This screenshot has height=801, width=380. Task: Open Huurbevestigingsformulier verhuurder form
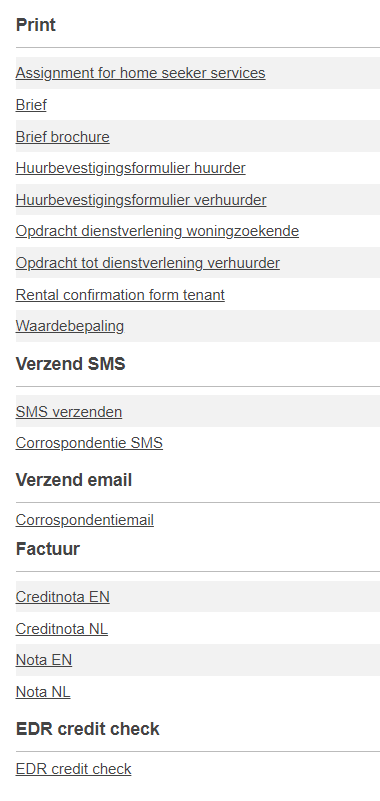point(141,200)
